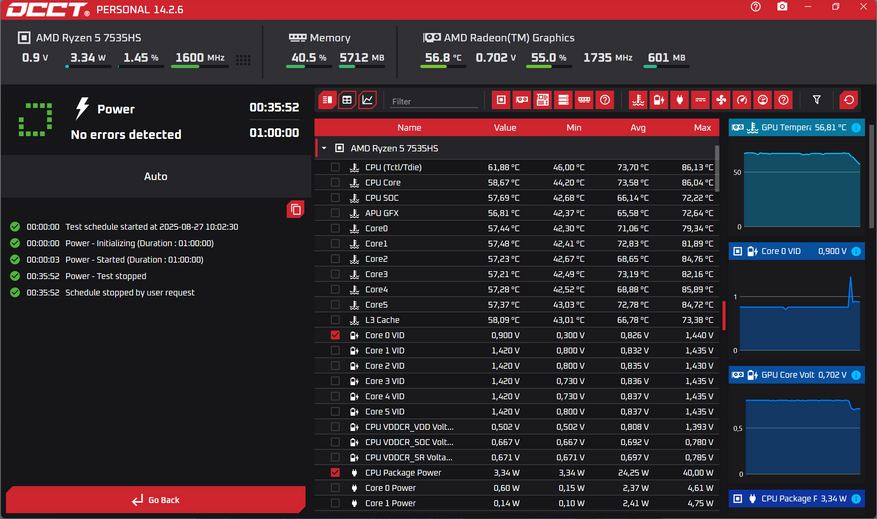
Task: Click the GPU 55.0 % load bar
Action: [x=548, y=67]
